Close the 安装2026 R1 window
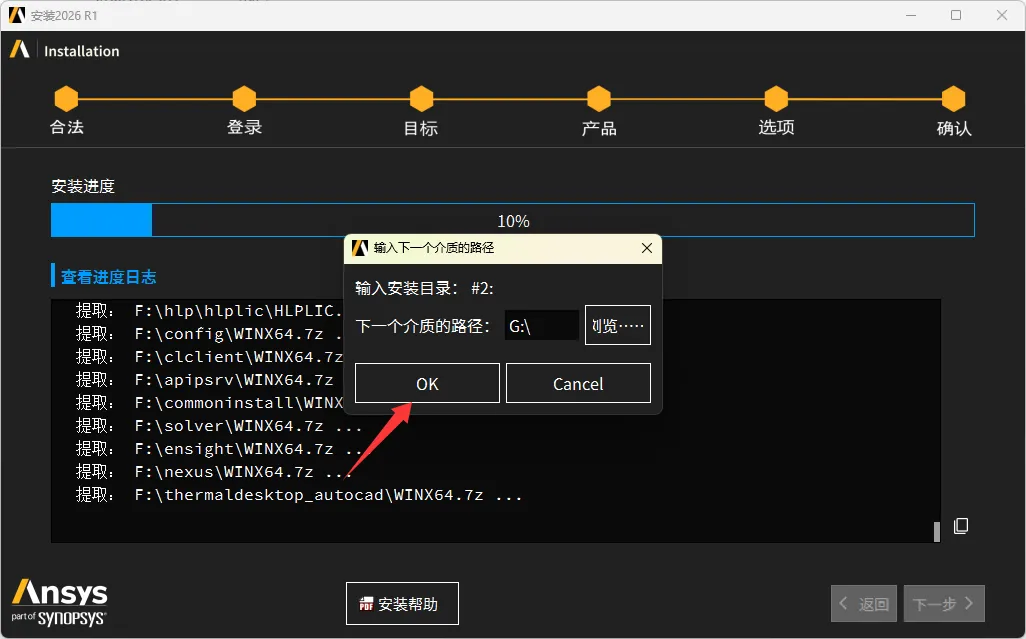This screenshot has height=639, width=1026. [x=1002, y=15]
